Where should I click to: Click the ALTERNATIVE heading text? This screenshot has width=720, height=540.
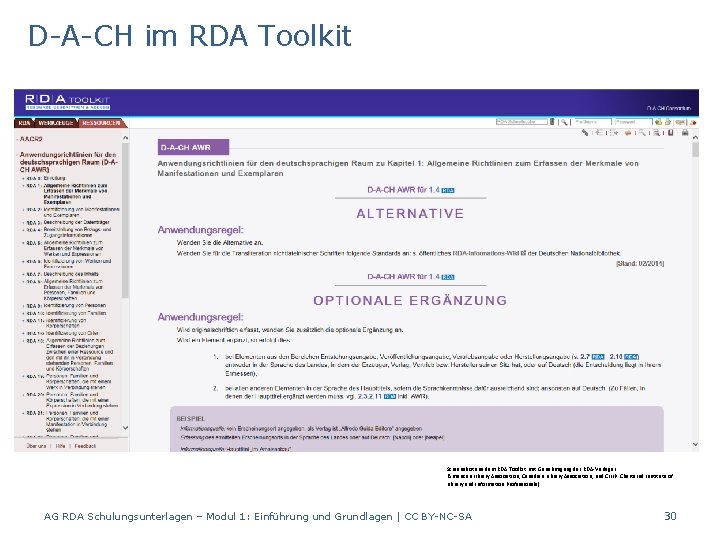pyautogui.click(x=411, y=214)
